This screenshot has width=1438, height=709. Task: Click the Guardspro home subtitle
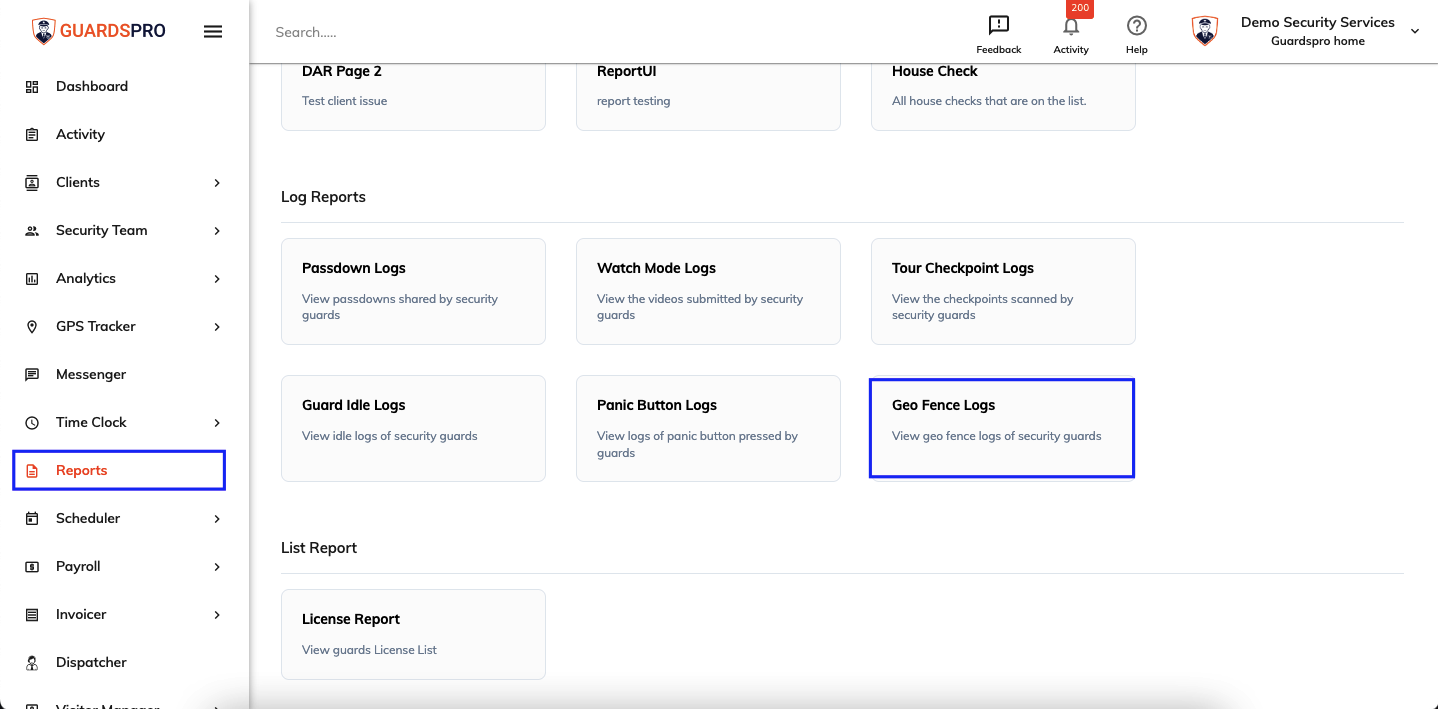pos(1318,42)
